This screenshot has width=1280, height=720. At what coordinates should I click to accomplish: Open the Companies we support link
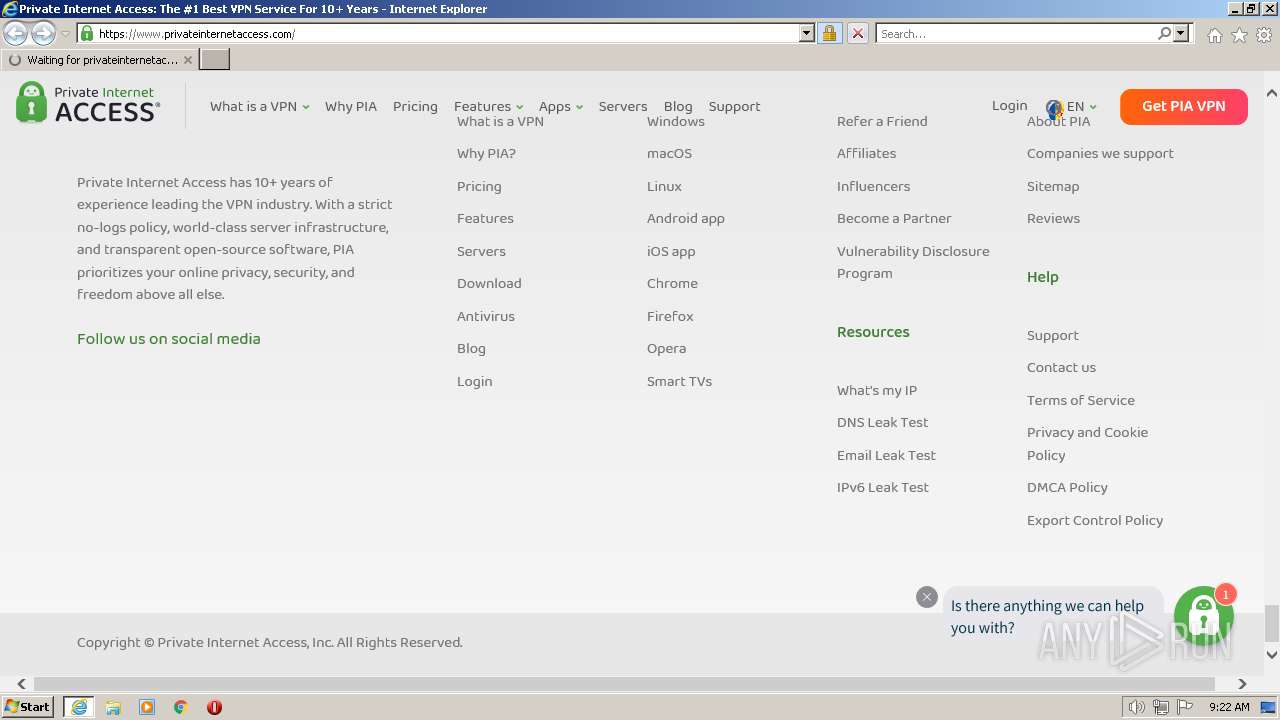tap(1100, 153)
